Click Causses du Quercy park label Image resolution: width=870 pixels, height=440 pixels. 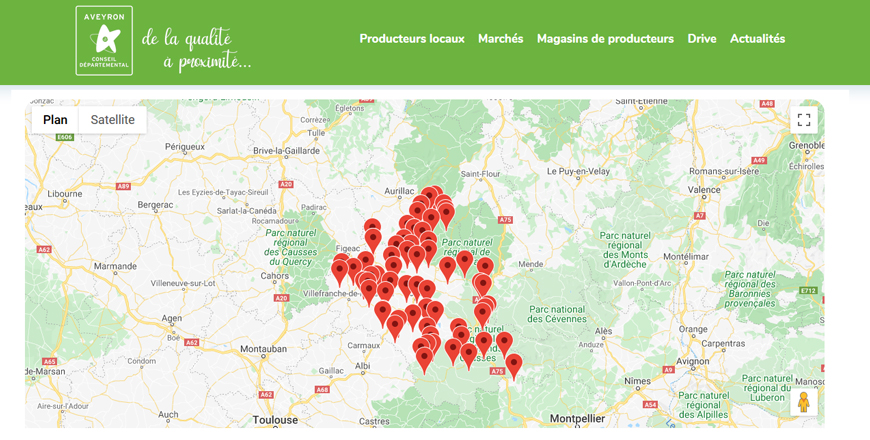291,247
